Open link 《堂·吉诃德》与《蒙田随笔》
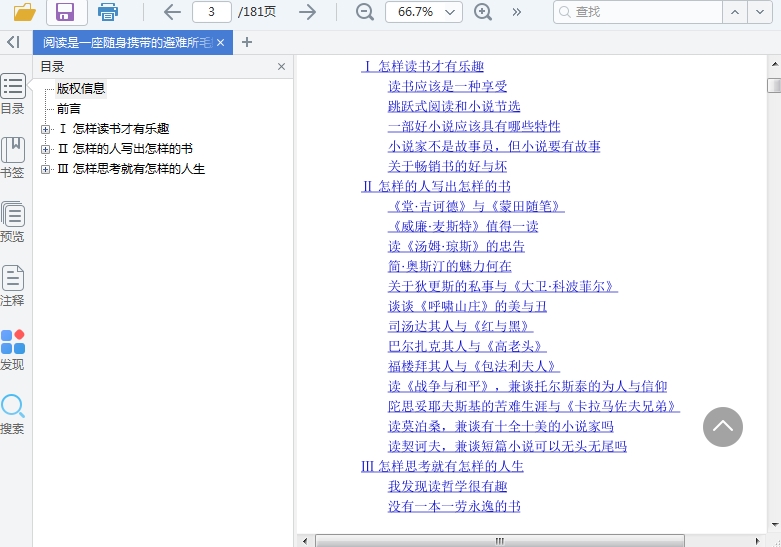 tap(476, 206)
